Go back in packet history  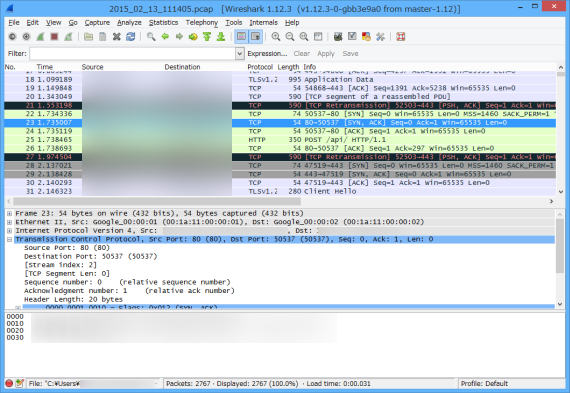(165, 37)
